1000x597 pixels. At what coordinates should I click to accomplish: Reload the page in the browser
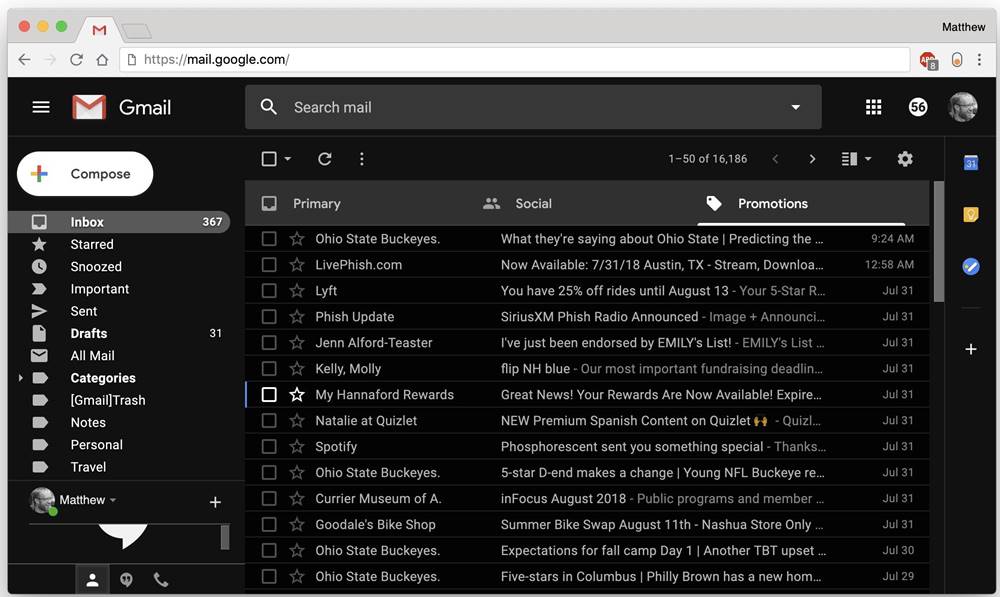pos(76,59)
